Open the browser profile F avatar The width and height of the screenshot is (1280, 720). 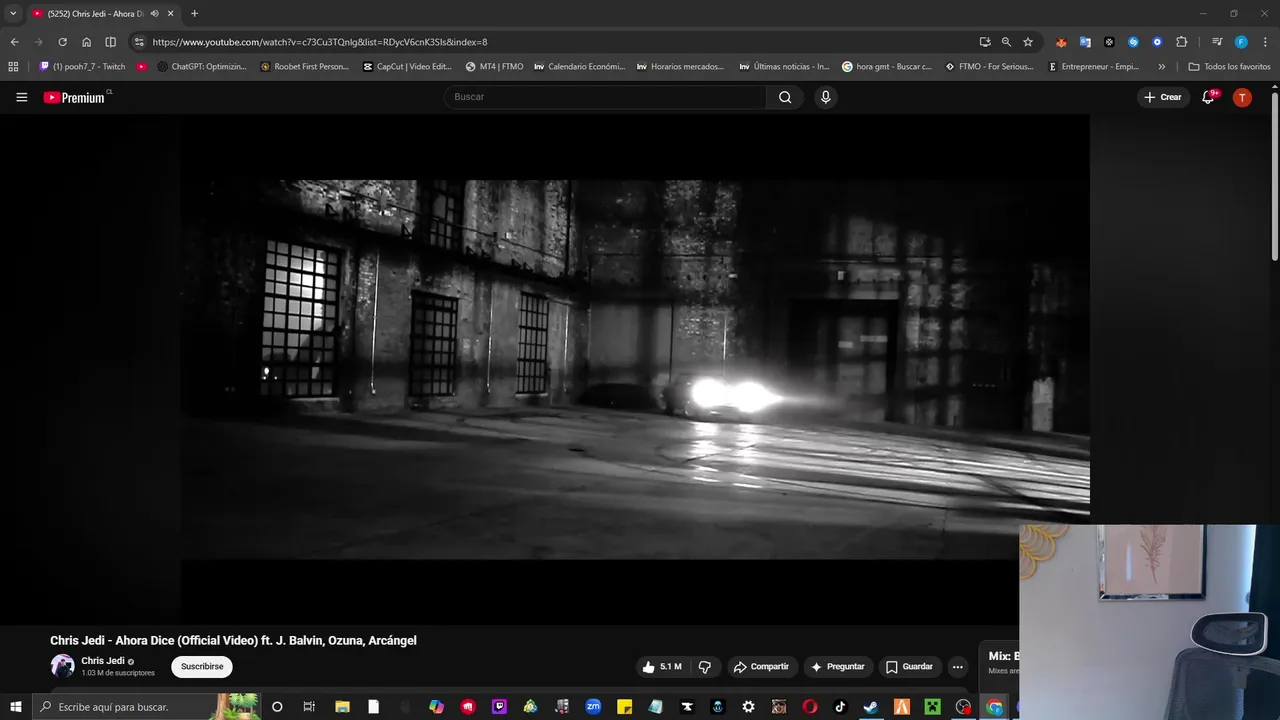pyautogui.click(x=1241, y=42)
